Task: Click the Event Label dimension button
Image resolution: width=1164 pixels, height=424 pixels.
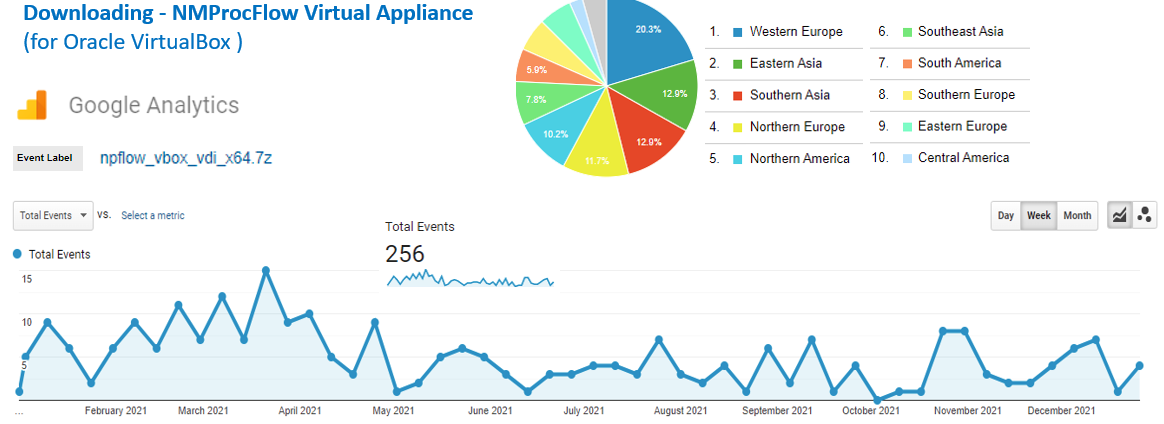Action: coord(48,157)
